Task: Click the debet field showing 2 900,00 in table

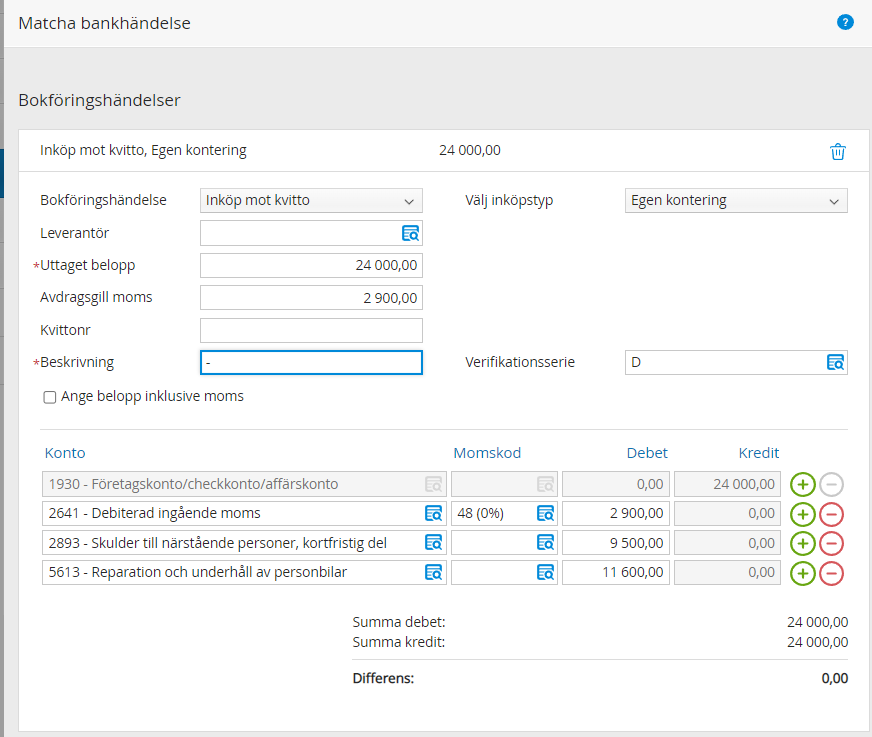Action: click(616, 513)
